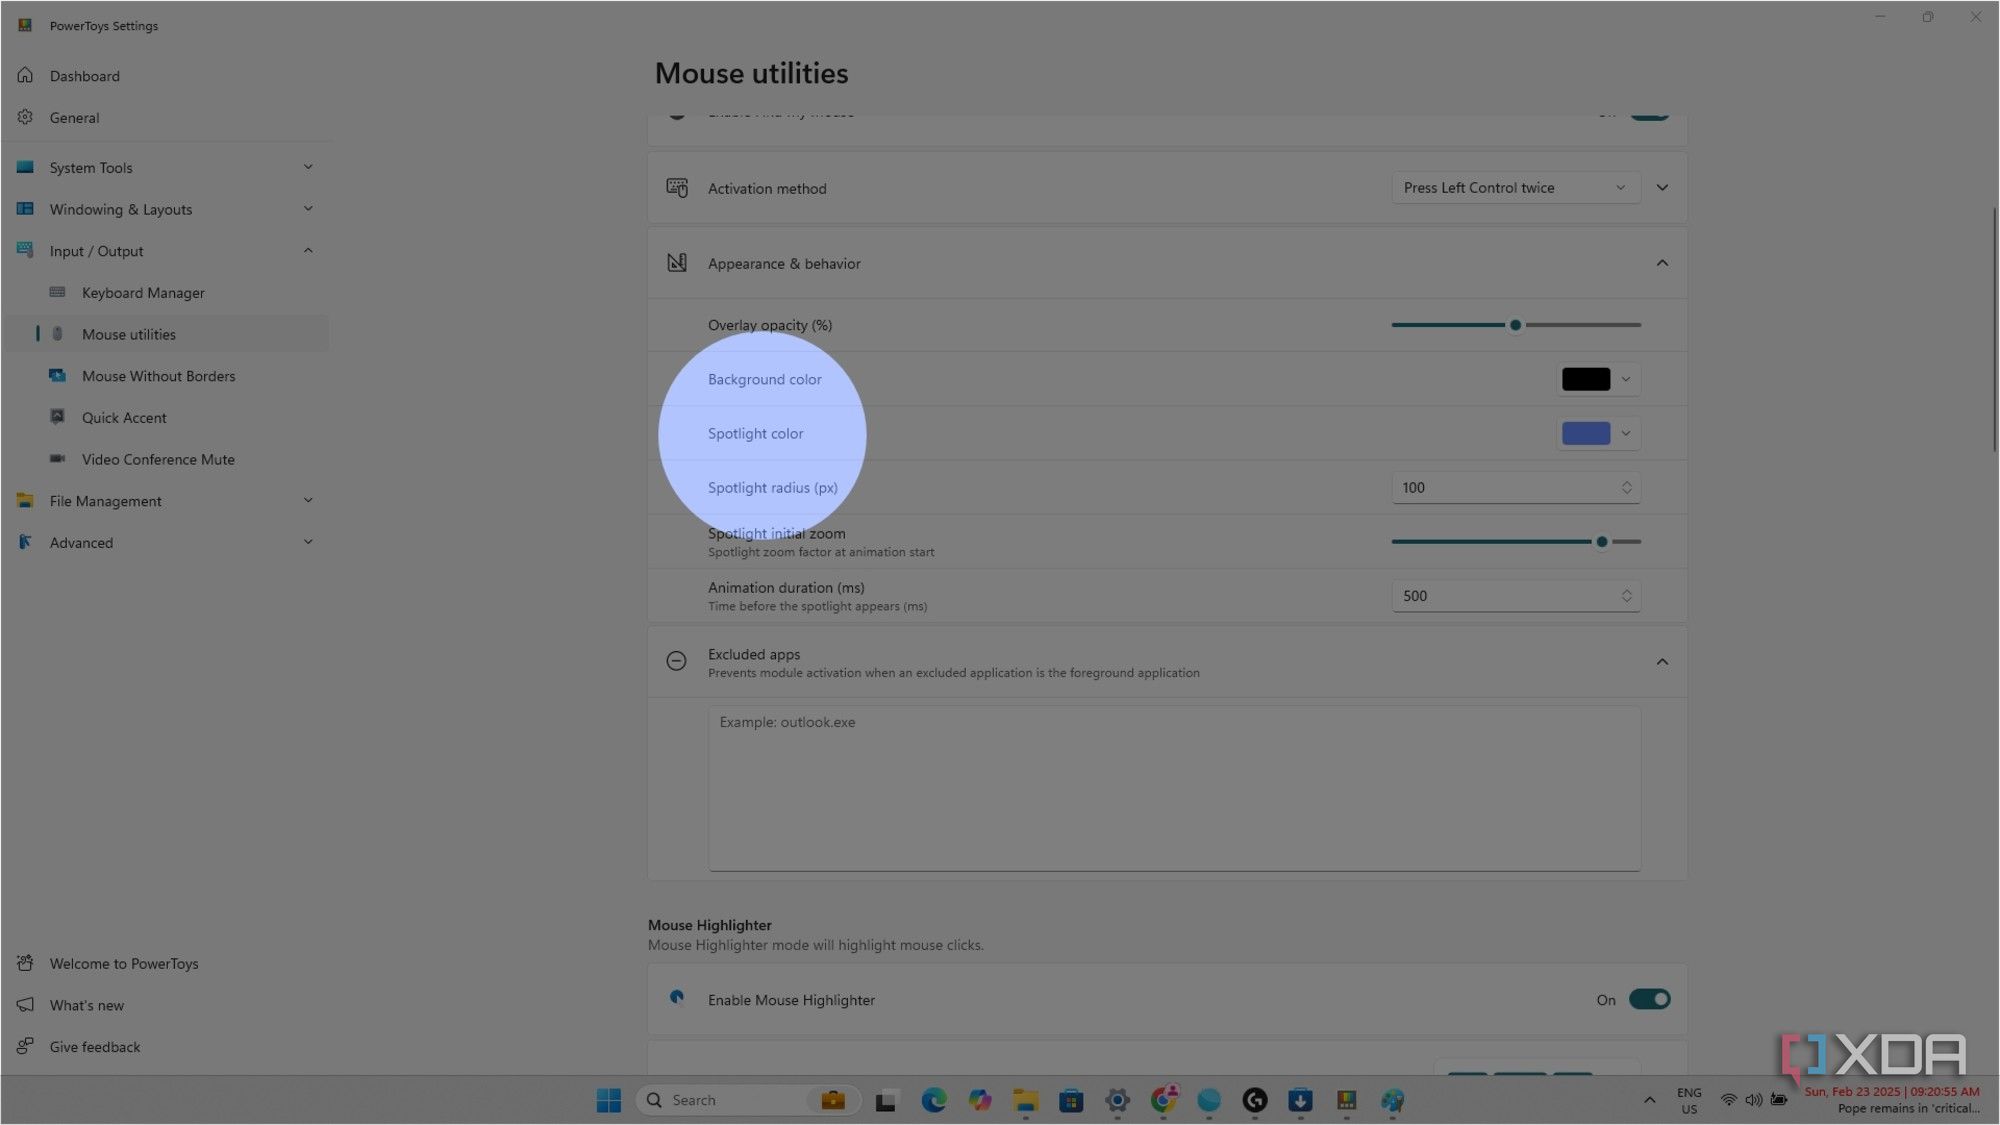Viewport: 2000px width, 1125px height.
Task: Open File Explorer from taskbar
Action: click(x=1025, y=1100)
